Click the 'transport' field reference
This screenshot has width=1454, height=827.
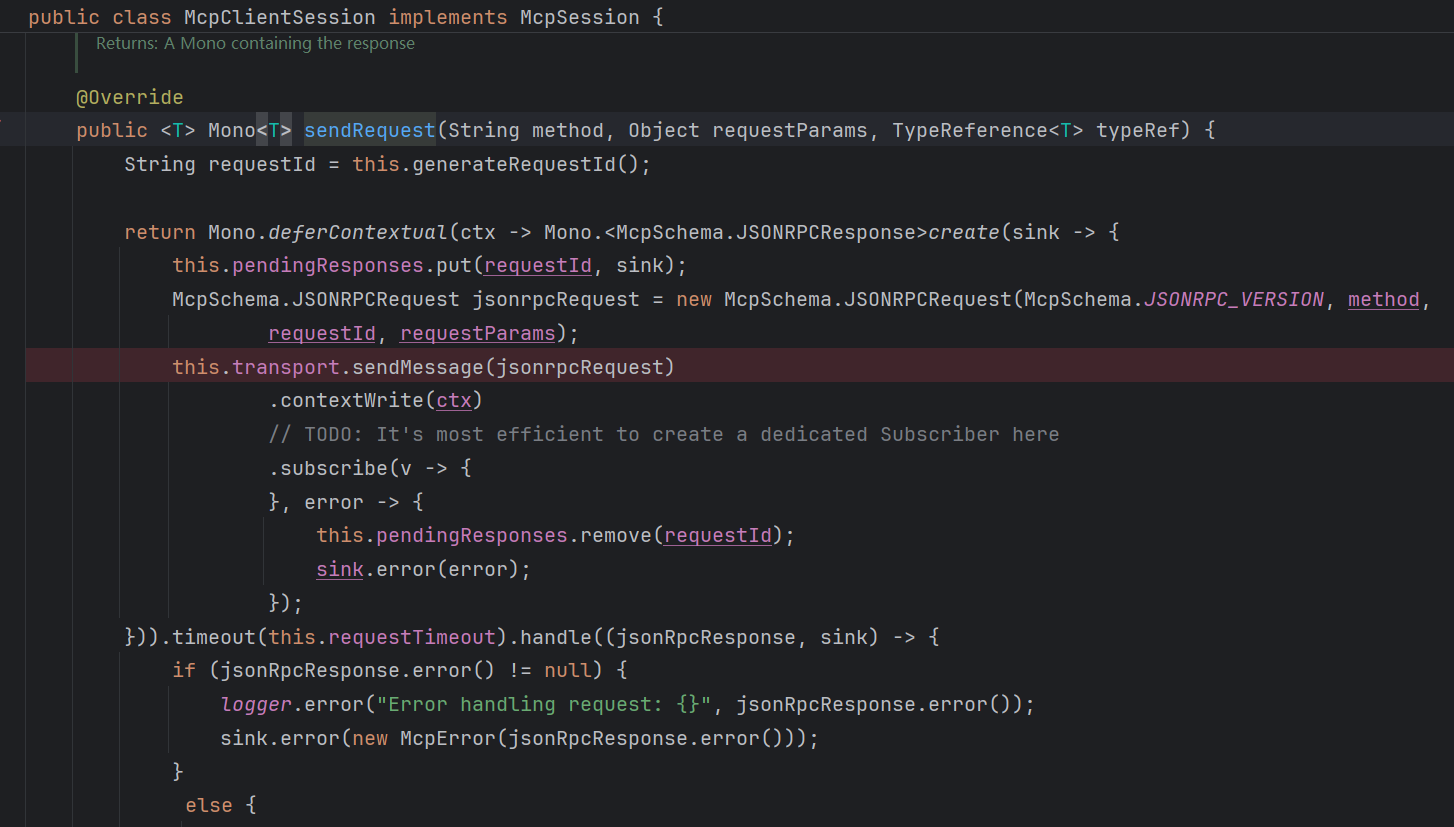pyautogui.click(x=286, y=367)
